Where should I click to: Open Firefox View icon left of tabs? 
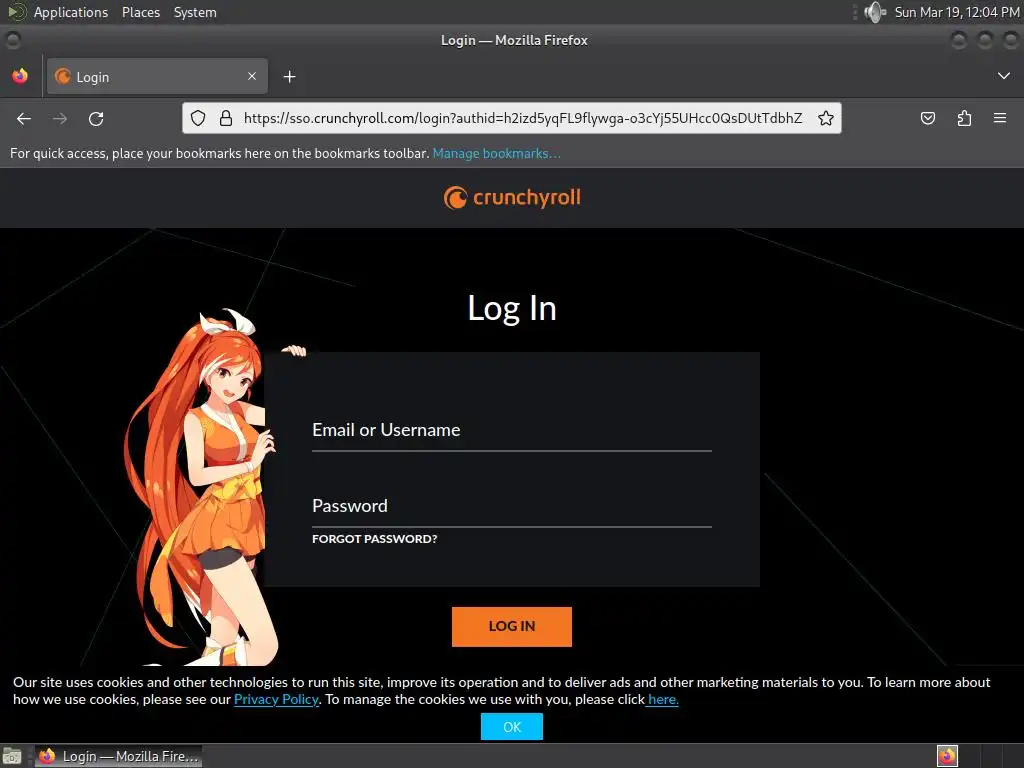tap(20, 76)
